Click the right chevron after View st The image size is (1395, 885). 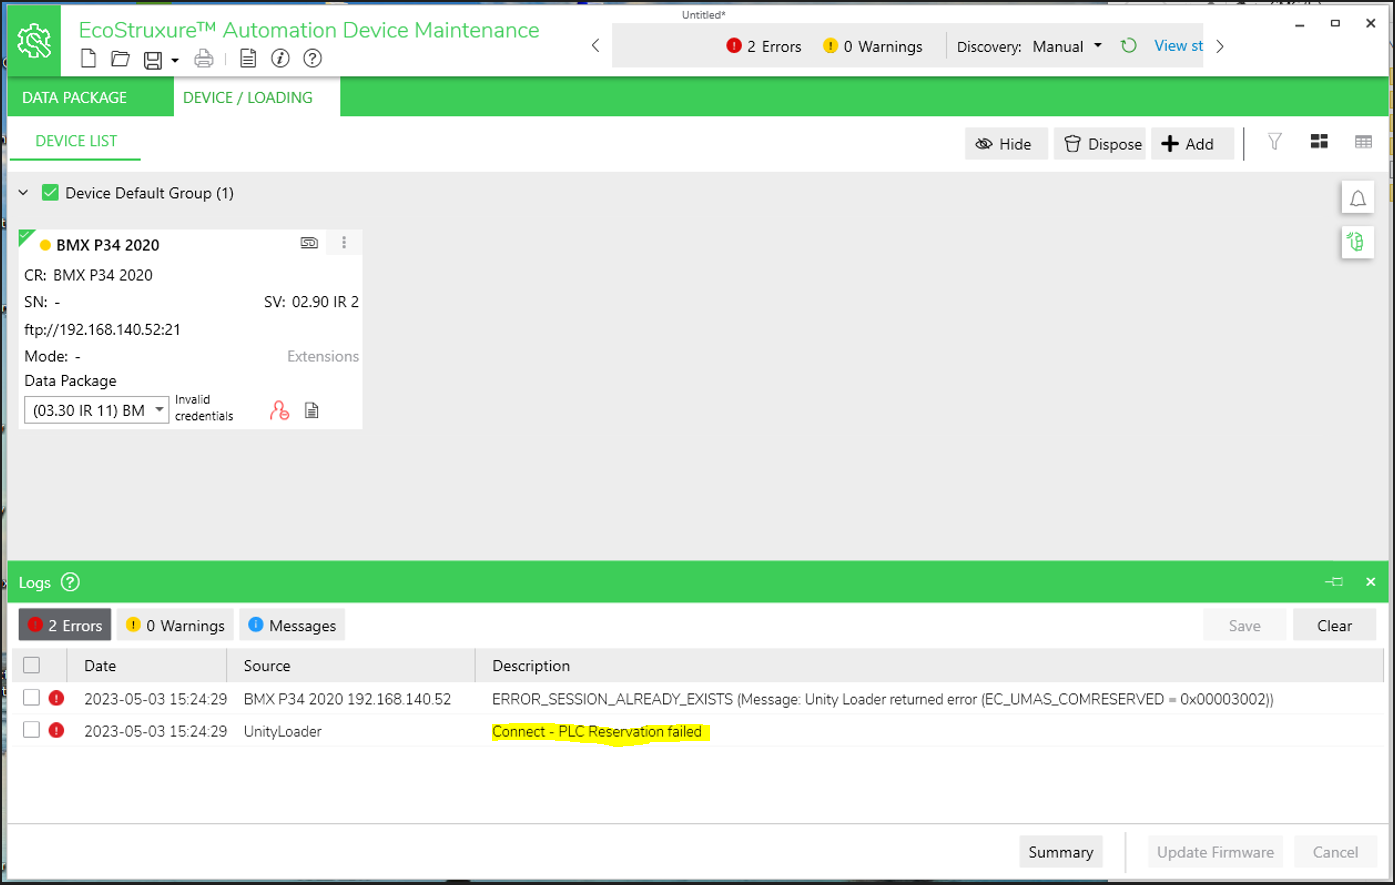pos(1220,46)
